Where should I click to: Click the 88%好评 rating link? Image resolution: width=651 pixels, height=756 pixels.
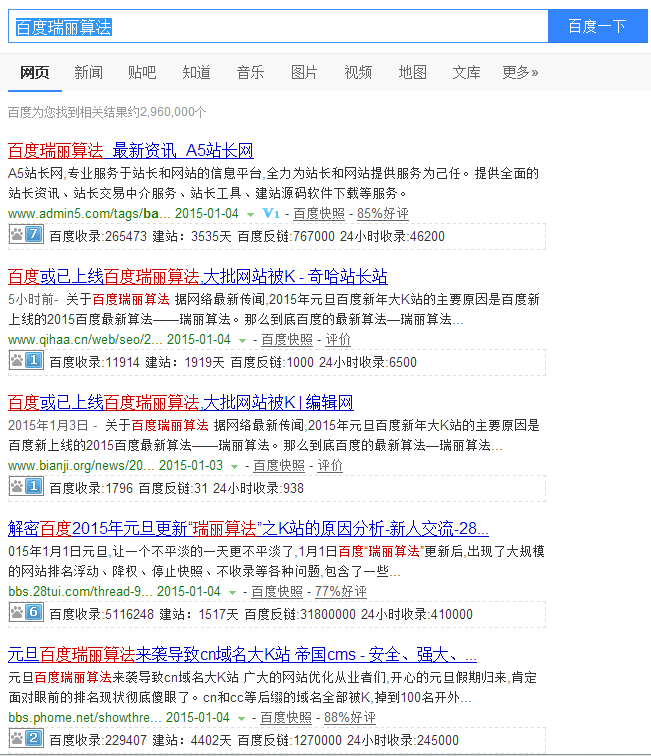coord(350,717)
